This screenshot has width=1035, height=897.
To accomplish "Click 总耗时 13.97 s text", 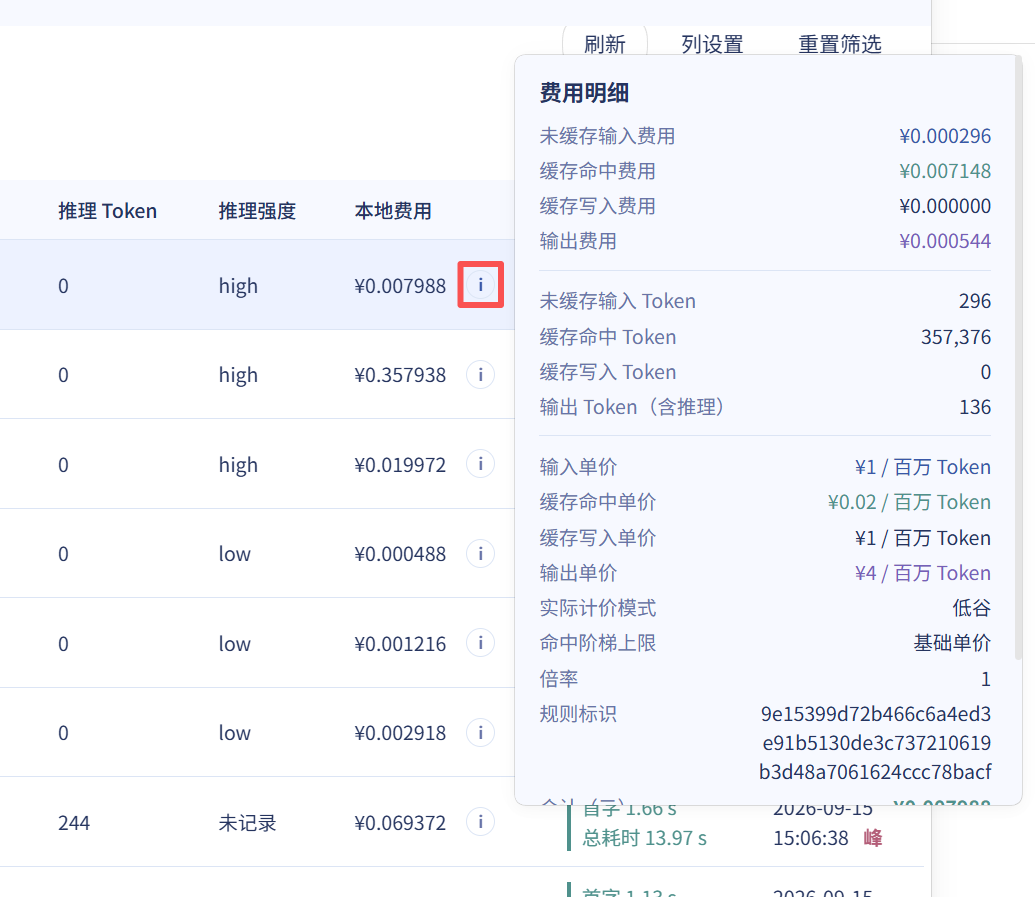I will click(x=644, y=838).
